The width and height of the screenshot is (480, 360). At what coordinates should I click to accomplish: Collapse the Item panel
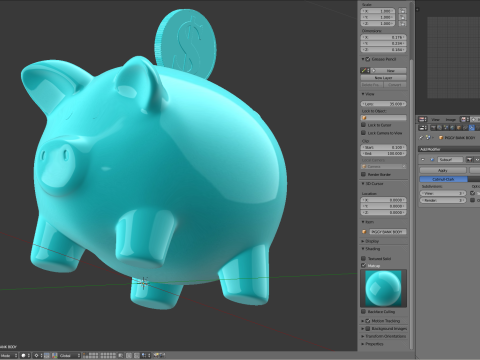[363, 222]
